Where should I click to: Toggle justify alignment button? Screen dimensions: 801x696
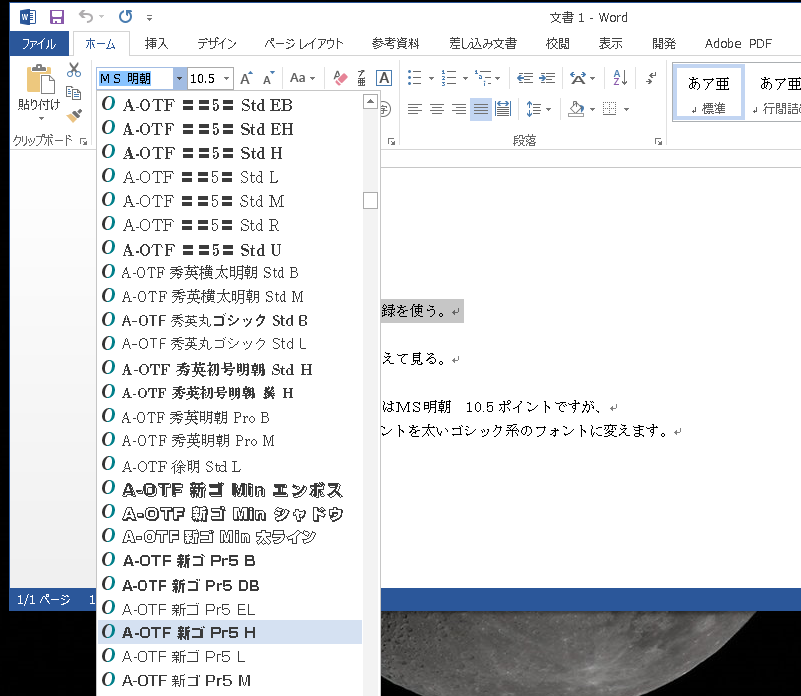(x=481, y=109)
